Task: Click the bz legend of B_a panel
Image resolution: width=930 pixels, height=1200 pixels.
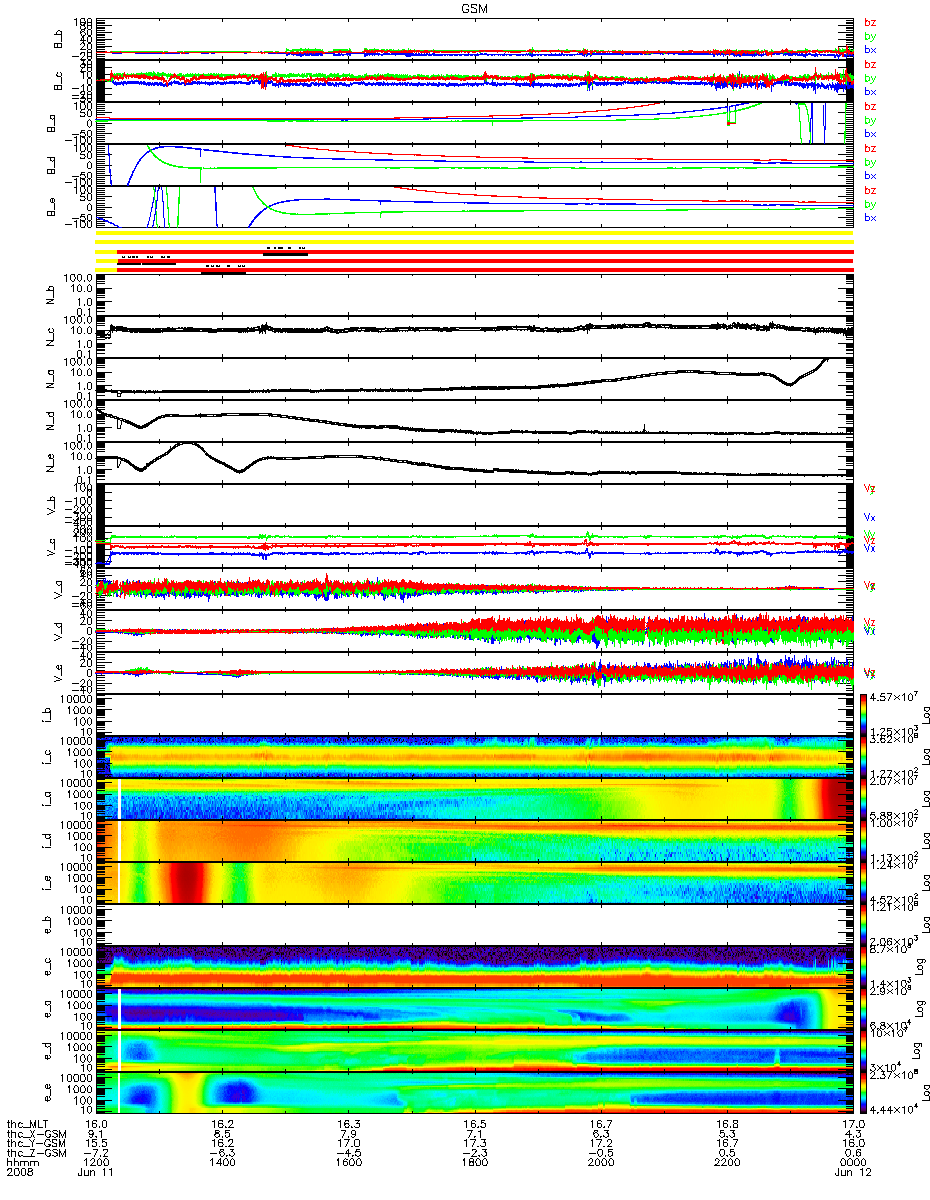Action: pyautogui.click(x=870, y=106)
